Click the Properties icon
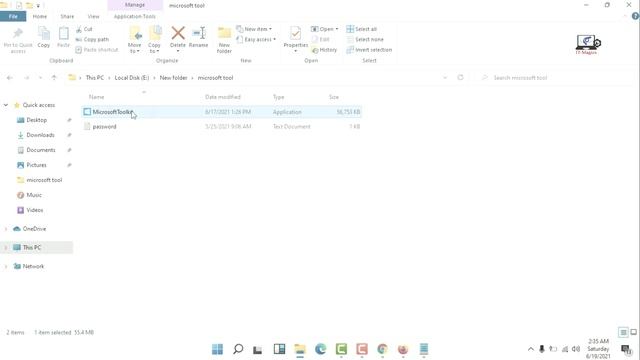This screenshot has height=360, width=640. click(296, 33)
